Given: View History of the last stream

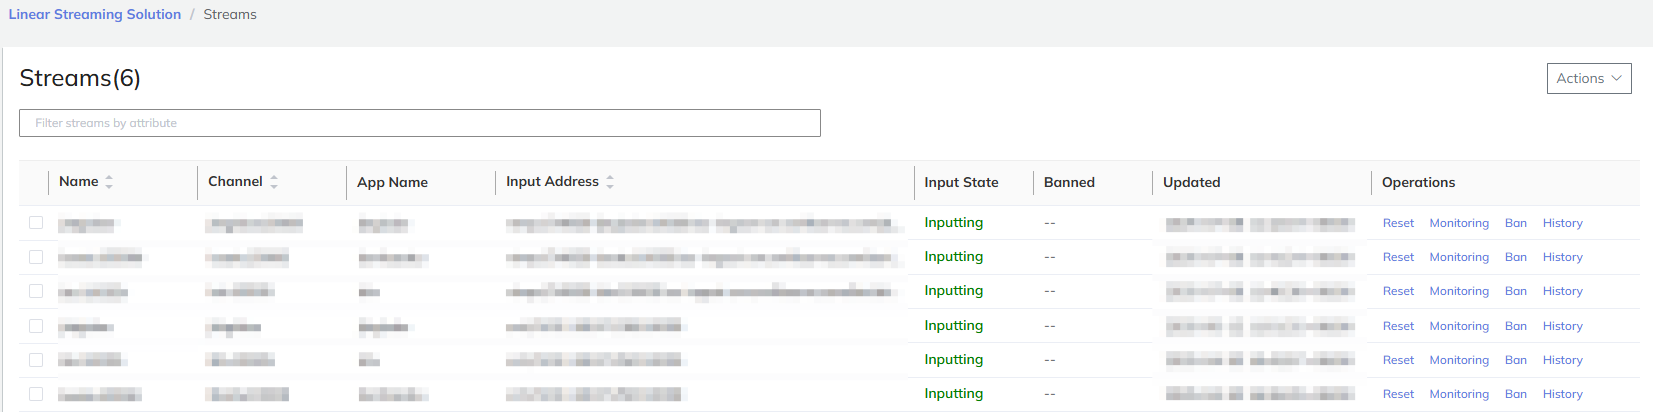Looking at the screenshot, I should click(x=1562, y=394).
